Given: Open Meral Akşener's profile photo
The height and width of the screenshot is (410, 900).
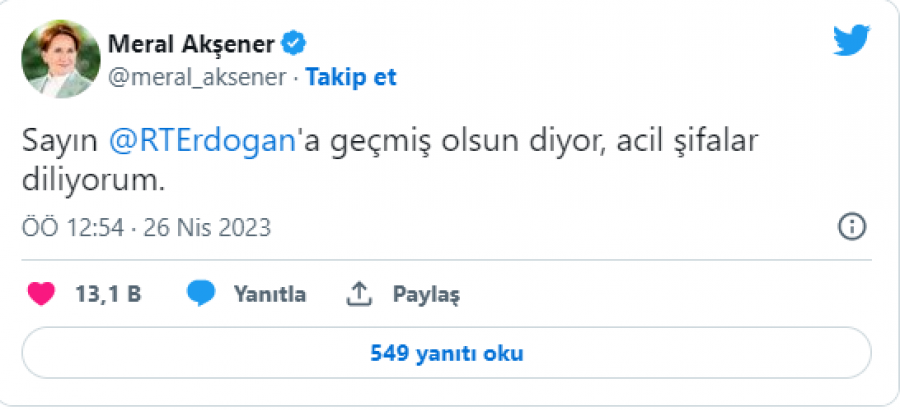Looking at the screenshot, I should pyautogui.click(x=61, y=59).
